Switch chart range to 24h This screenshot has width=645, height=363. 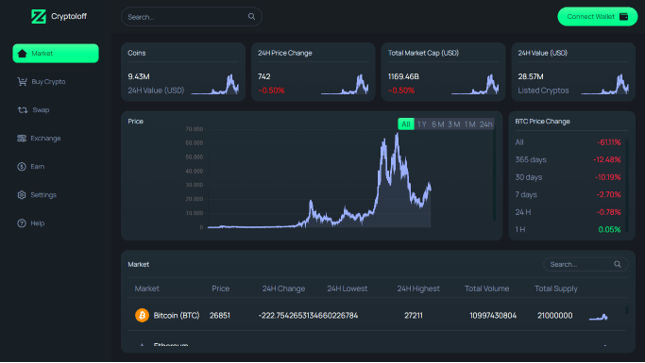tap(486, 124)
